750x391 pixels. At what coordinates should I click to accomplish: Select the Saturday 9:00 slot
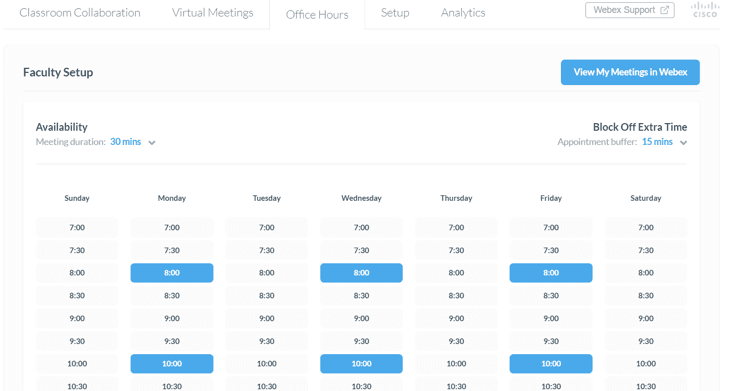645,318
